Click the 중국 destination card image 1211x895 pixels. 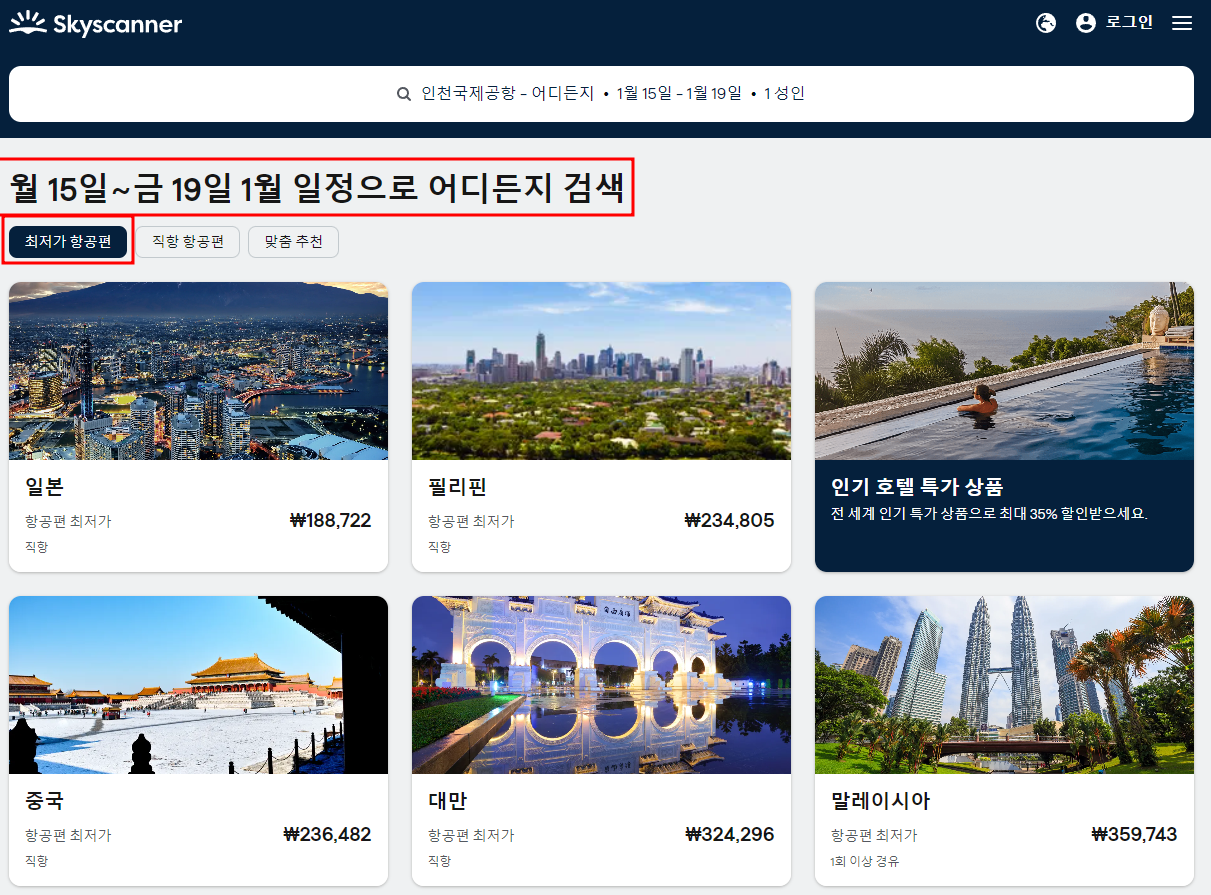198,685
